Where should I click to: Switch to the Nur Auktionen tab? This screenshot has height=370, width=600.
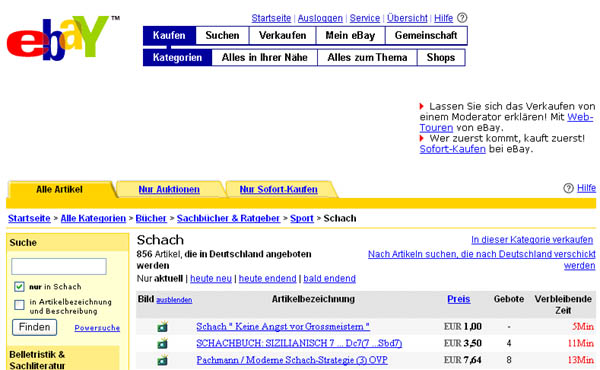click(169, 189)
